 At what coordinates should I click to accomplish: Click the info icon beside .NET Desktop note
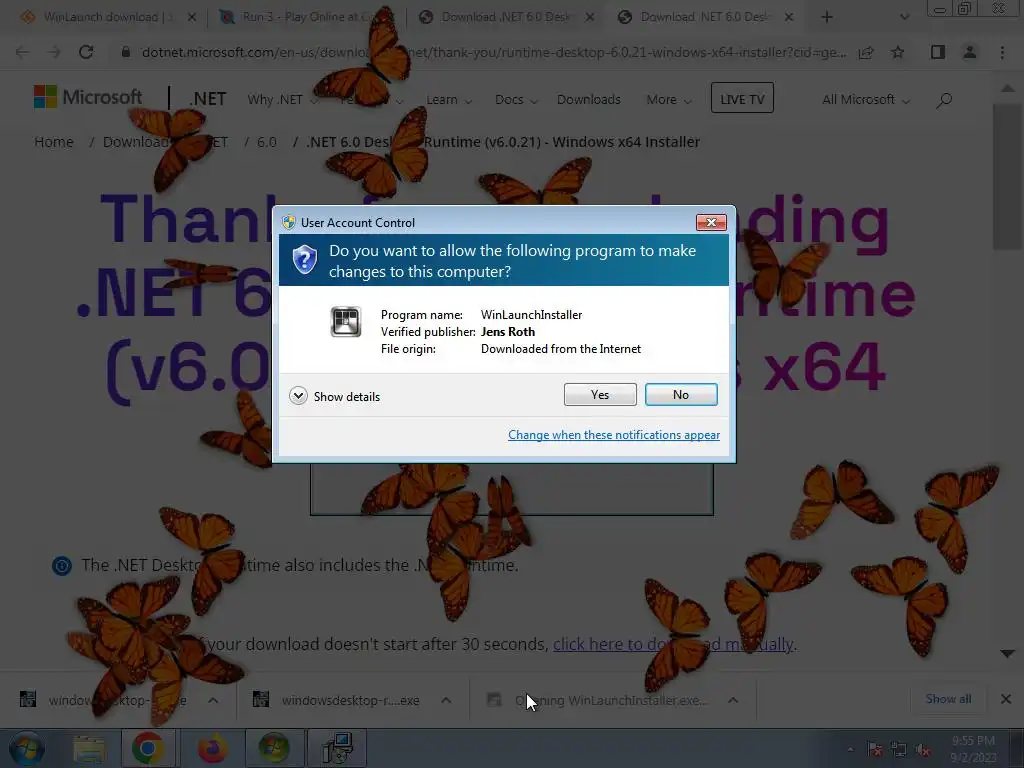point(61,566)
